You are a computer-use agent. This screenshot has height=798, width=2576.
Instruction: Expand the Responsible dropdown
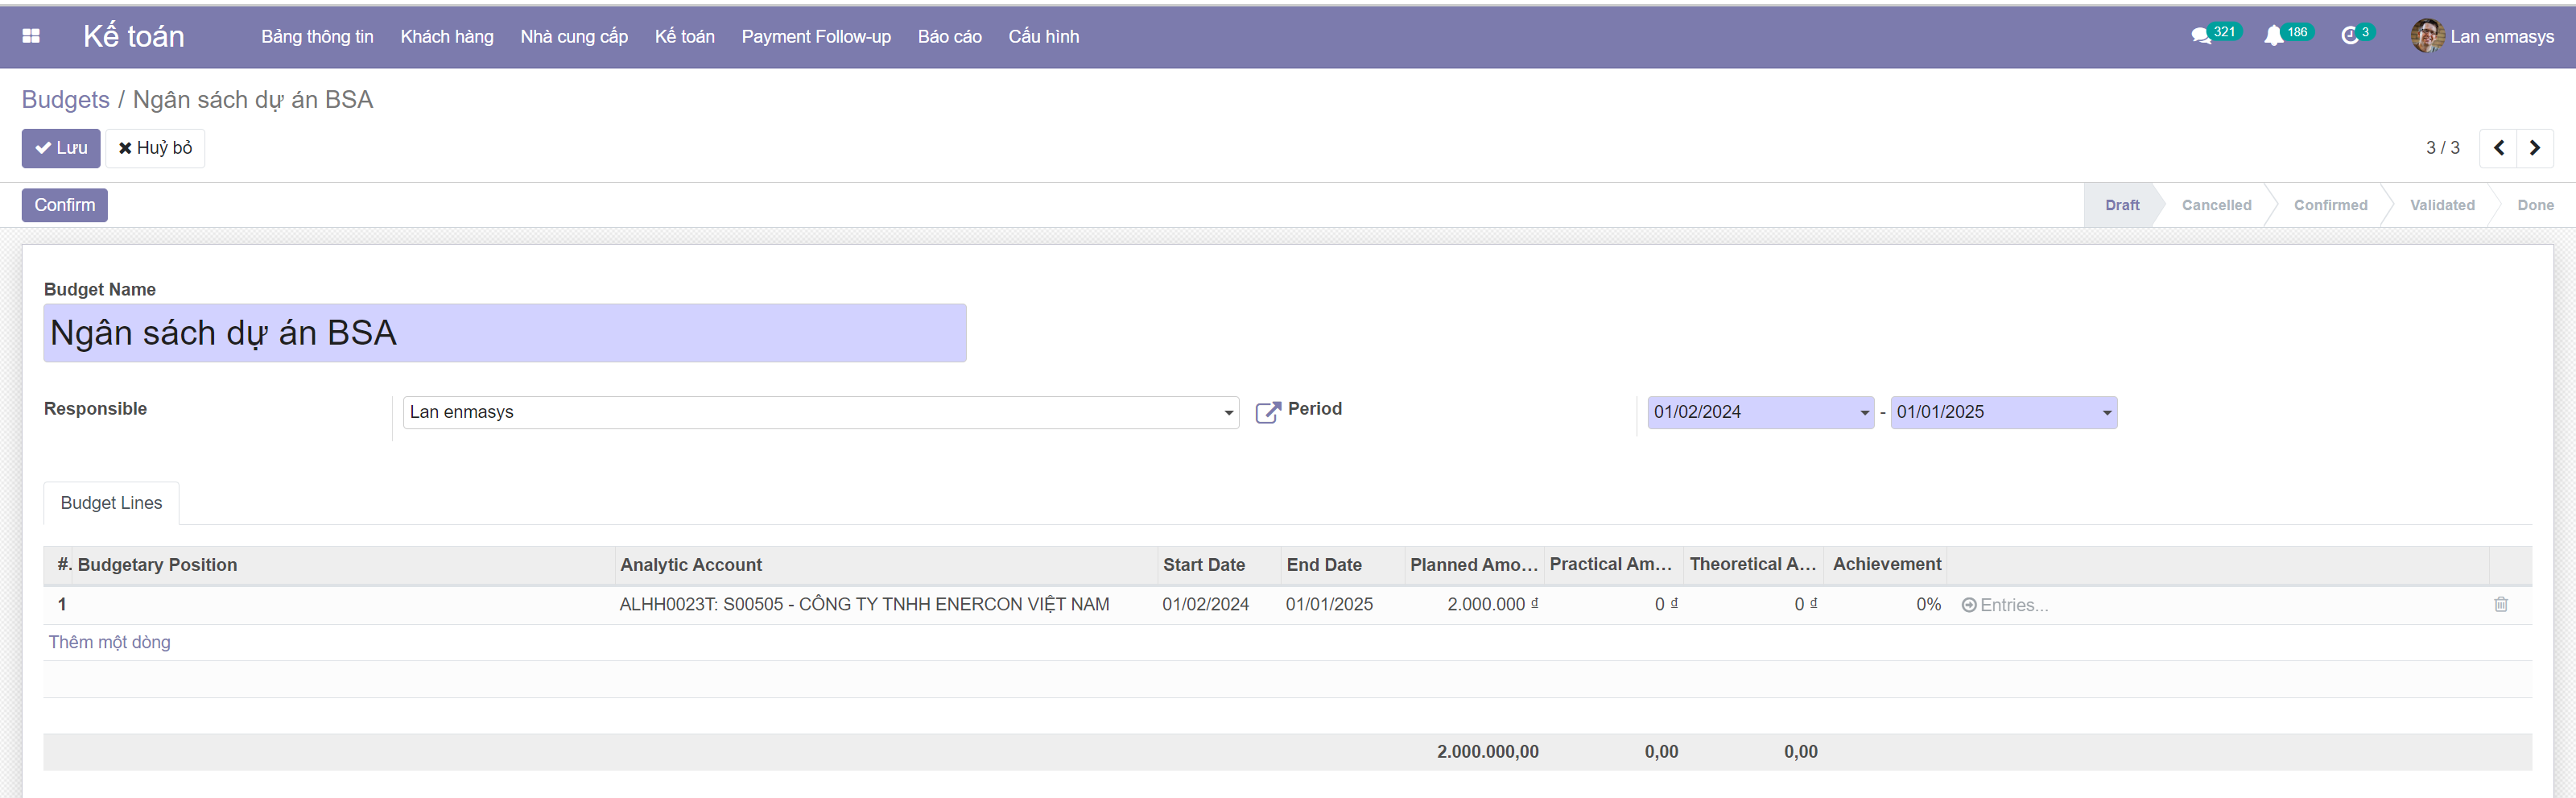point(1228,413)
